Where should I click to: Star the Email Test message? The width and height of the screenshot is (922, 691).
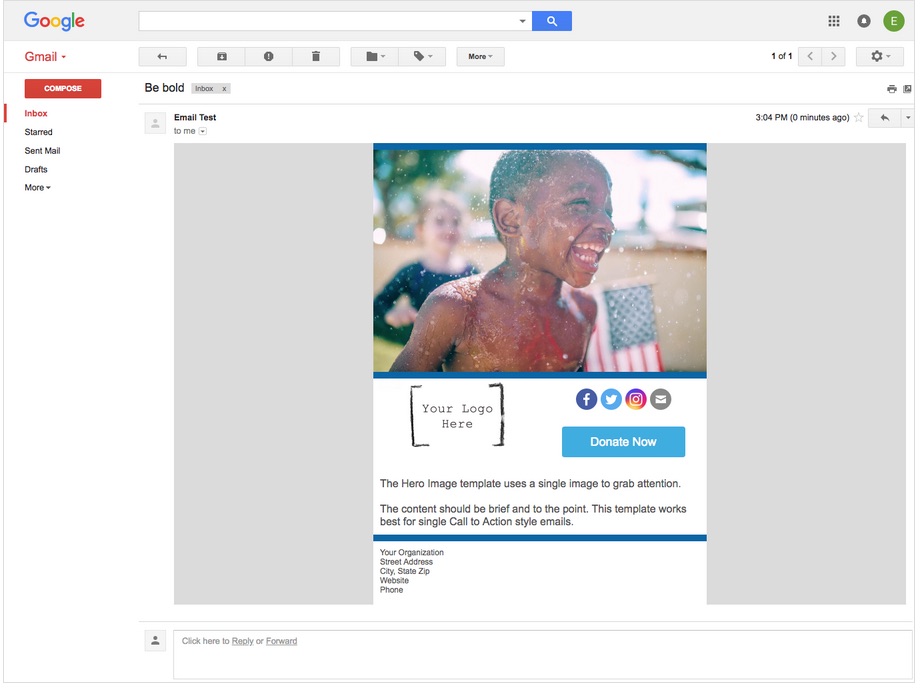click(x=858, y=118)
